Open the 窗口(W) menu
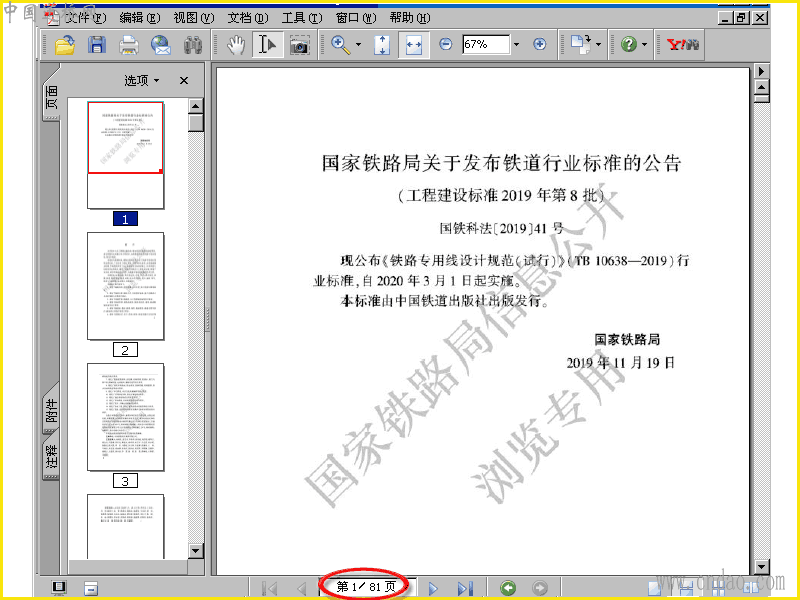 (x=356, y=18)
